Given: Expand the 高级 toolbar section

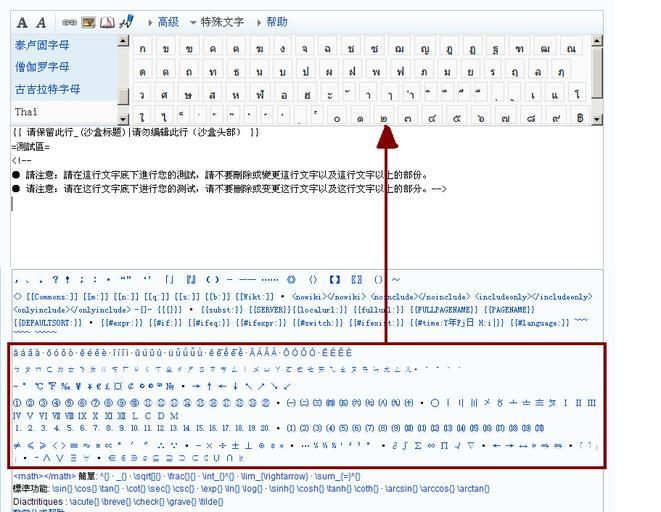Looking at the screenshot, I should pos(167,22).
